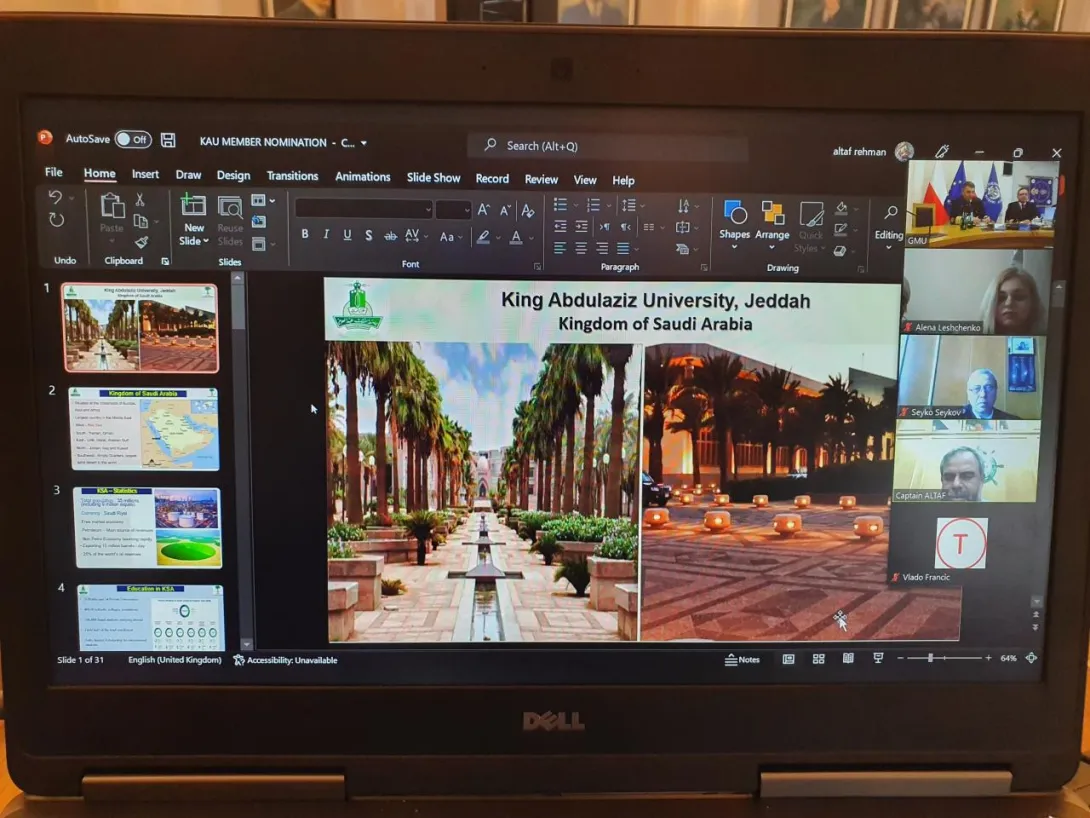This screenshot has width=1090, height=818.
Task: Show the Notes pane
Action: 742,660
